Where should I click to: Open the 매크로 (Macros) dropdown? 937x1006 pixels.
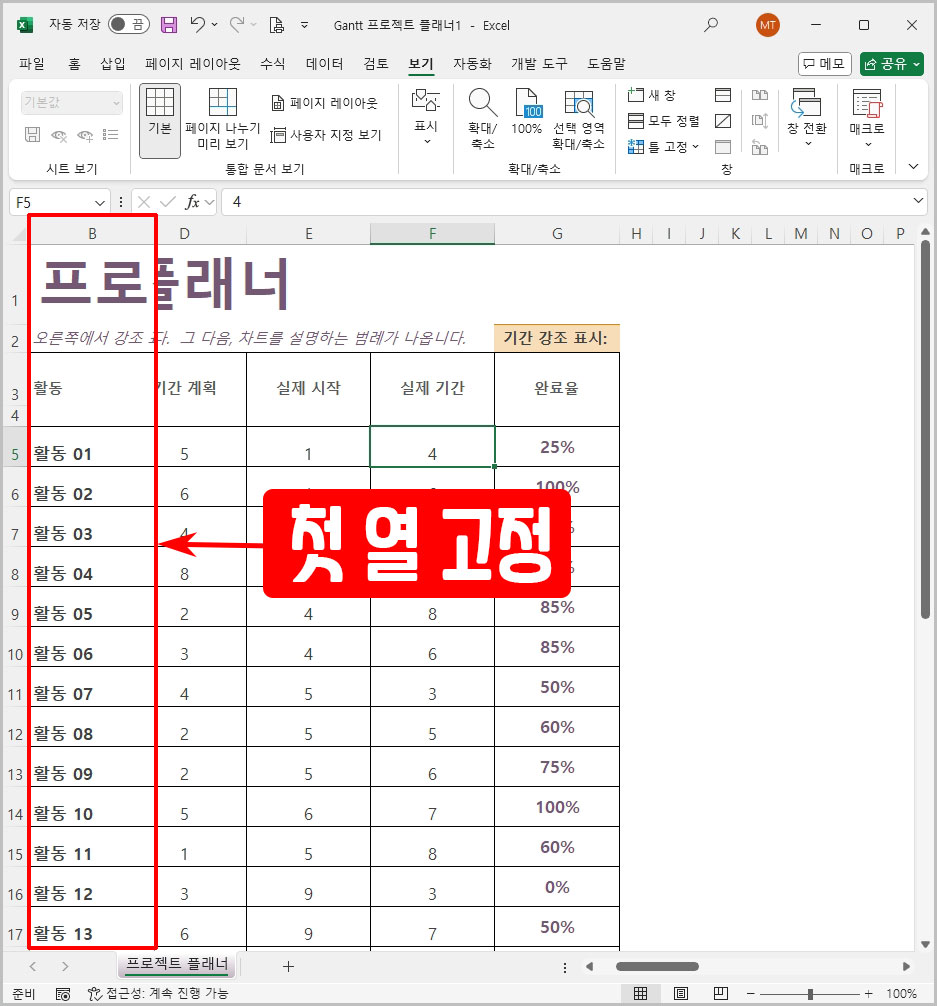tap(866, 120)
